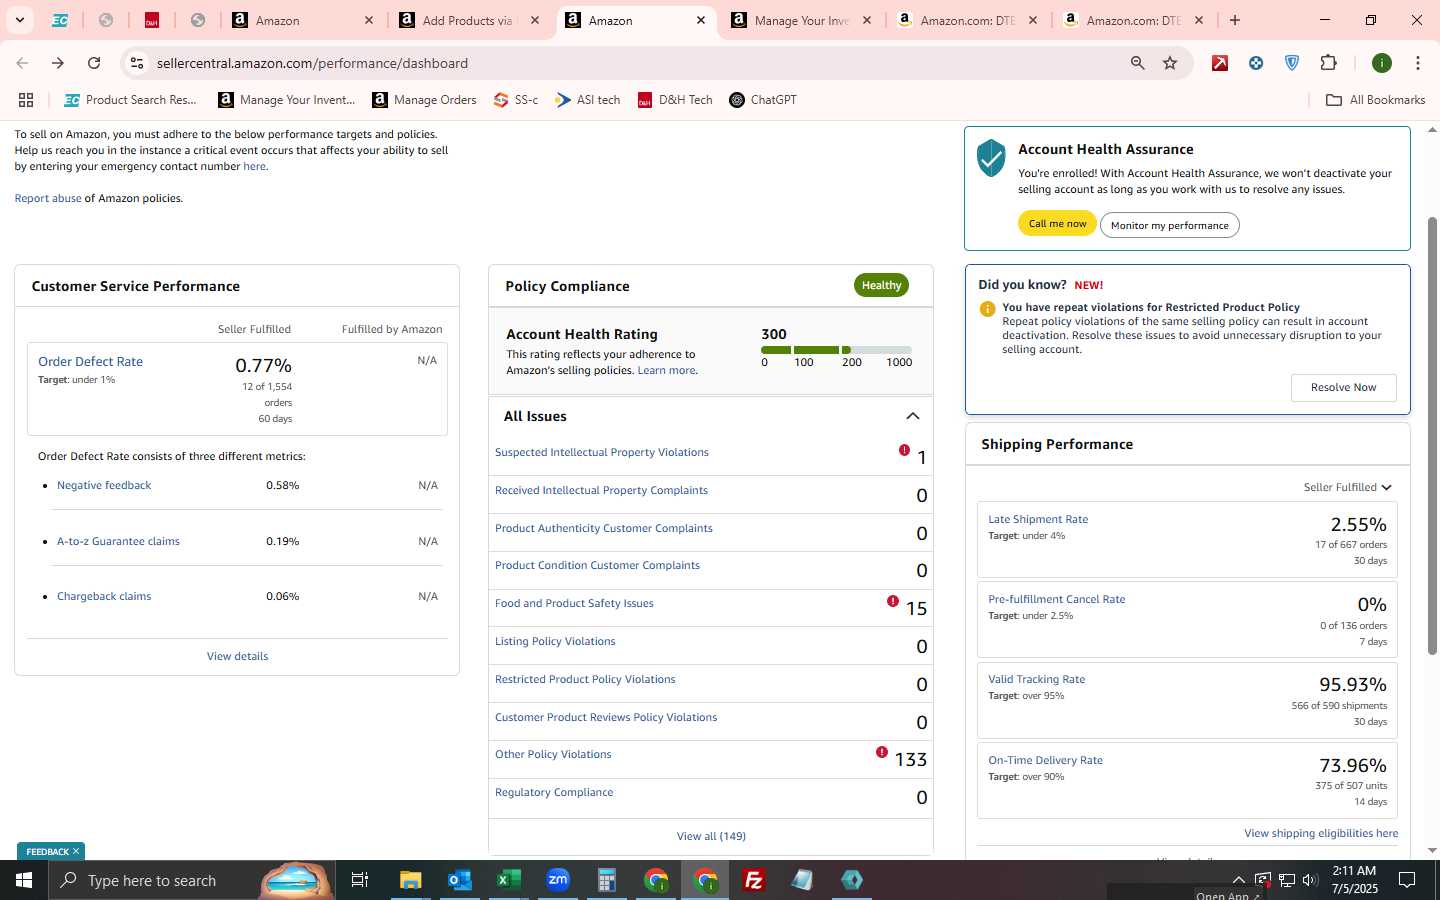The width and height of the screenshot is (1440, 900).
Task: Open Excel from the taskbar
Action: [509, 880]
